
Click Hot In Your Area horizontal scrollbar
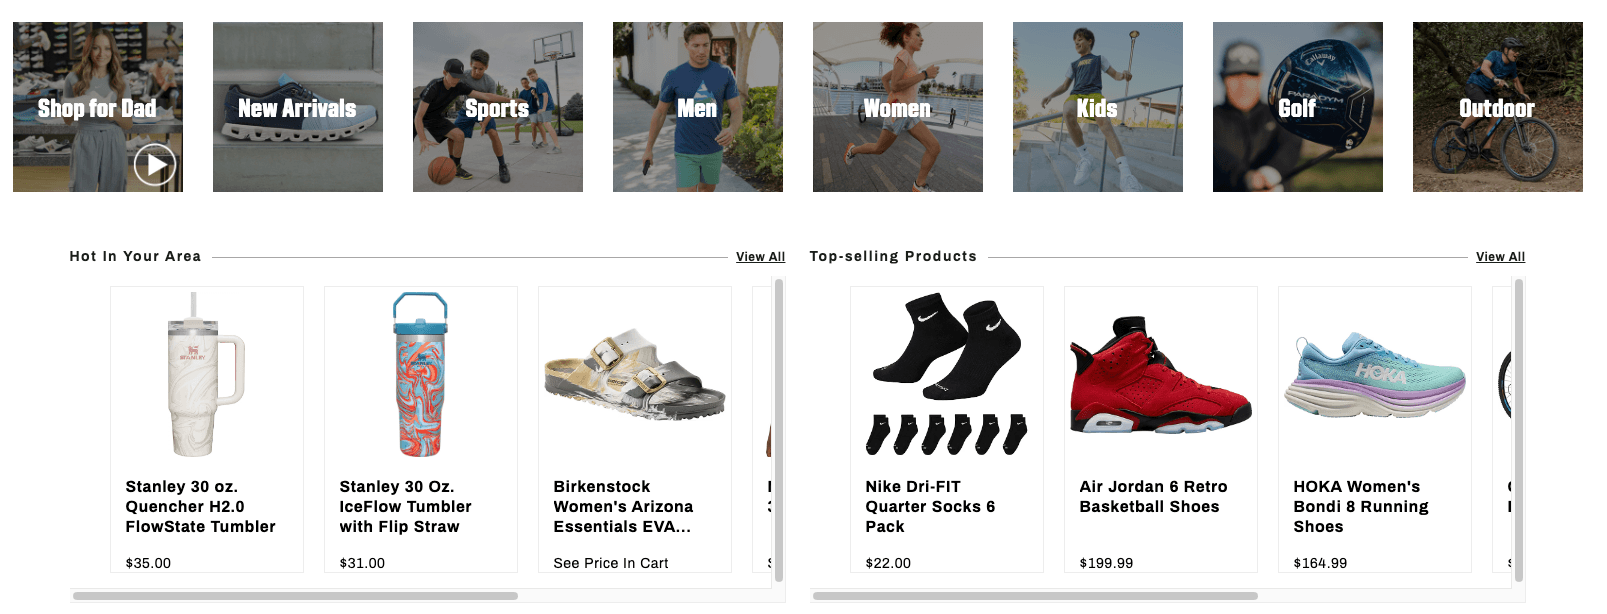click(x=295, y=596)
